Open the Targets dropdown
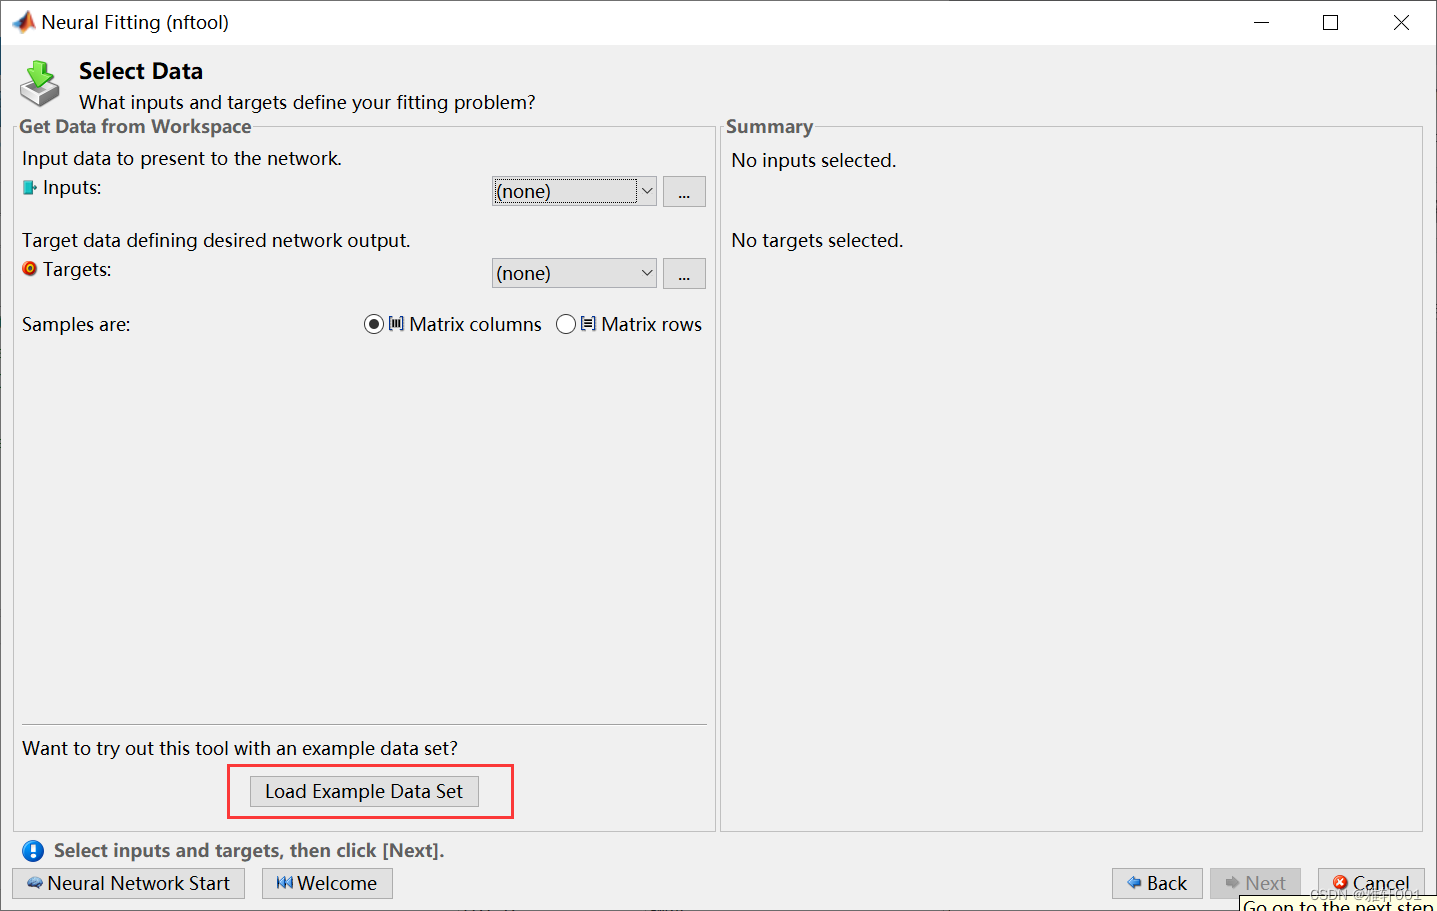 click(574, 273)
